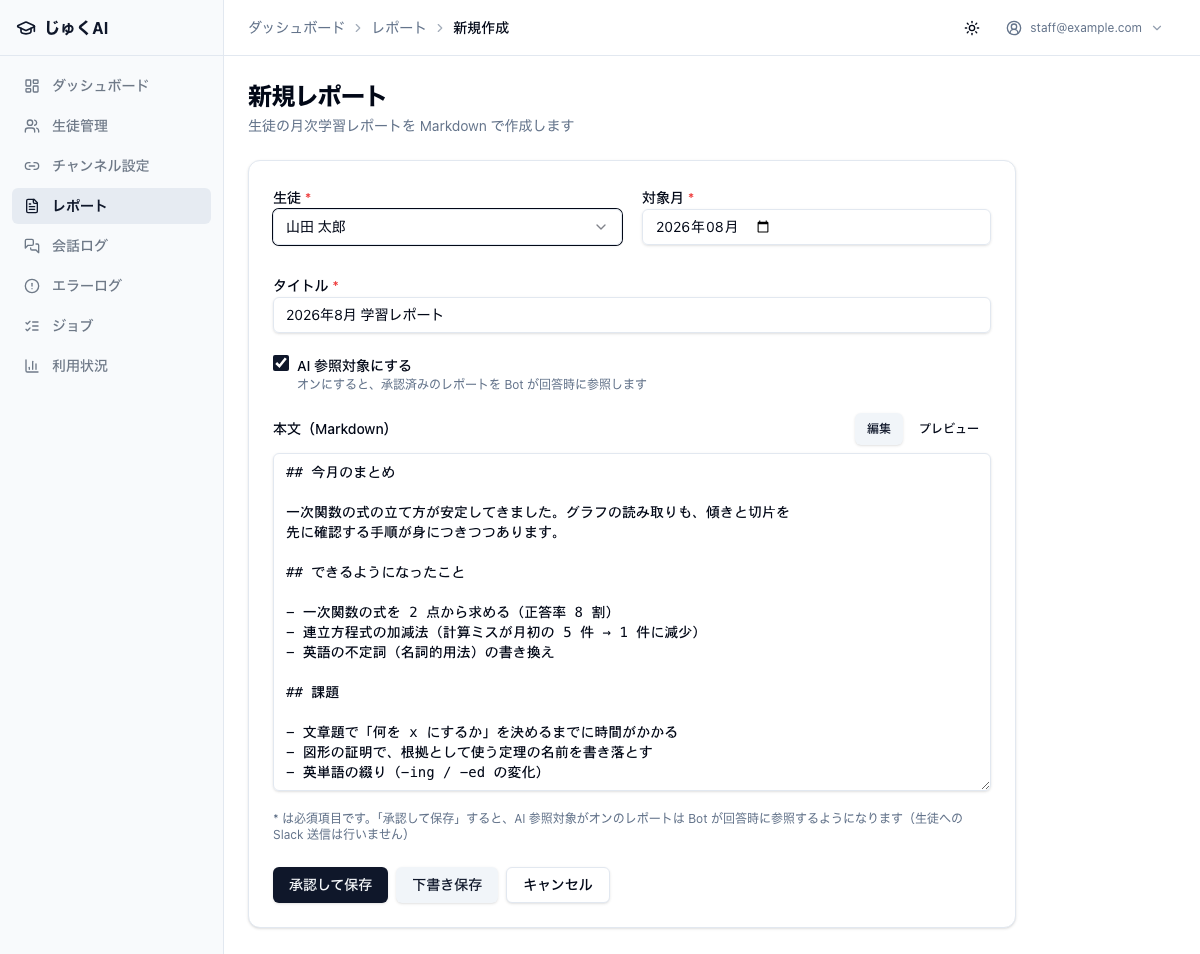This screenshot has width=1200, height=954.
Task: Click the 新規レポート page heading
Action: 317,96
